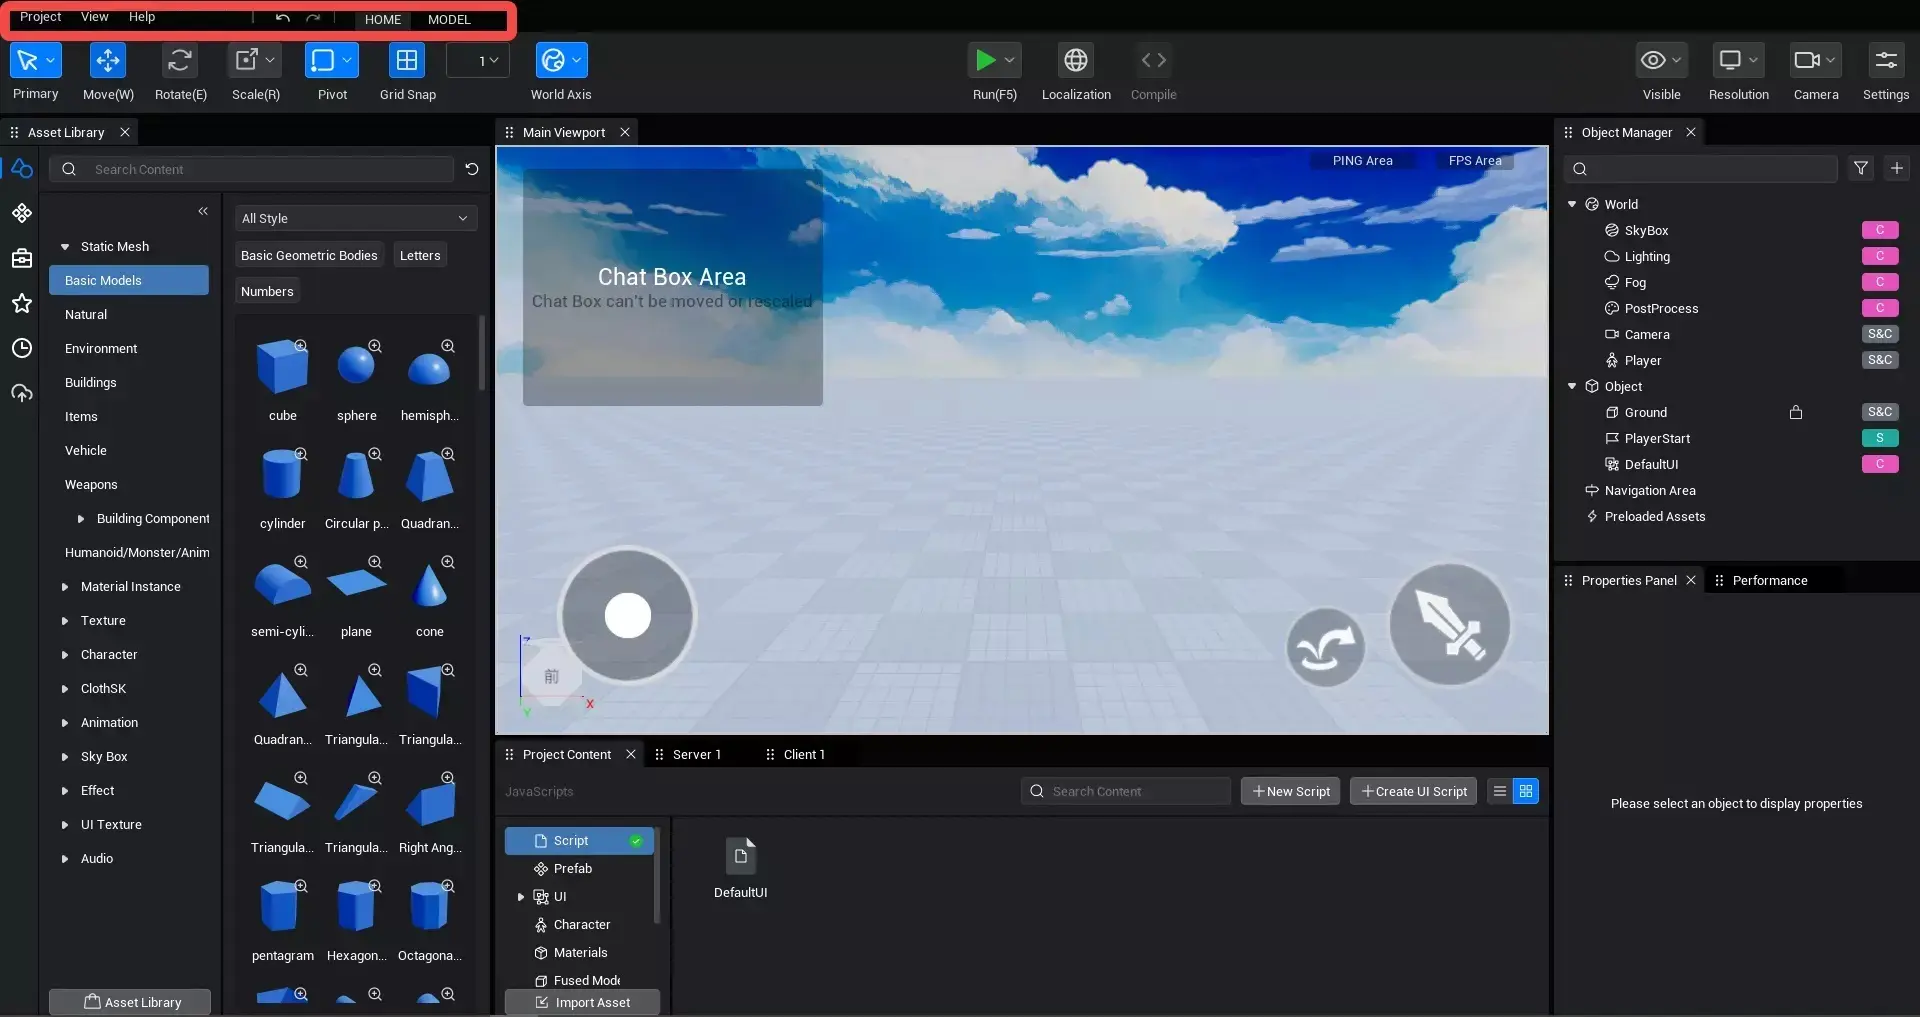Image resolution: width=1920 pixels, height=1017 pixels.
Task: Click the Import Asset button
Action: (x=582, y=1002)
